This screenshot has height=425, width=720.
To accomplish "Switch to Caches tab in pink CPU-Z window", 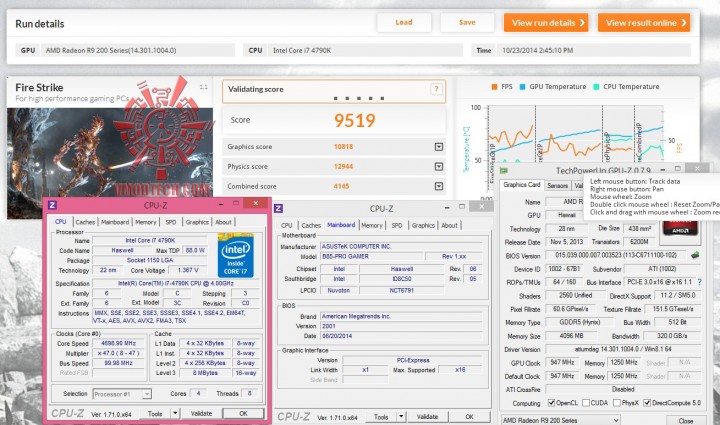I will tap(85, 222).
